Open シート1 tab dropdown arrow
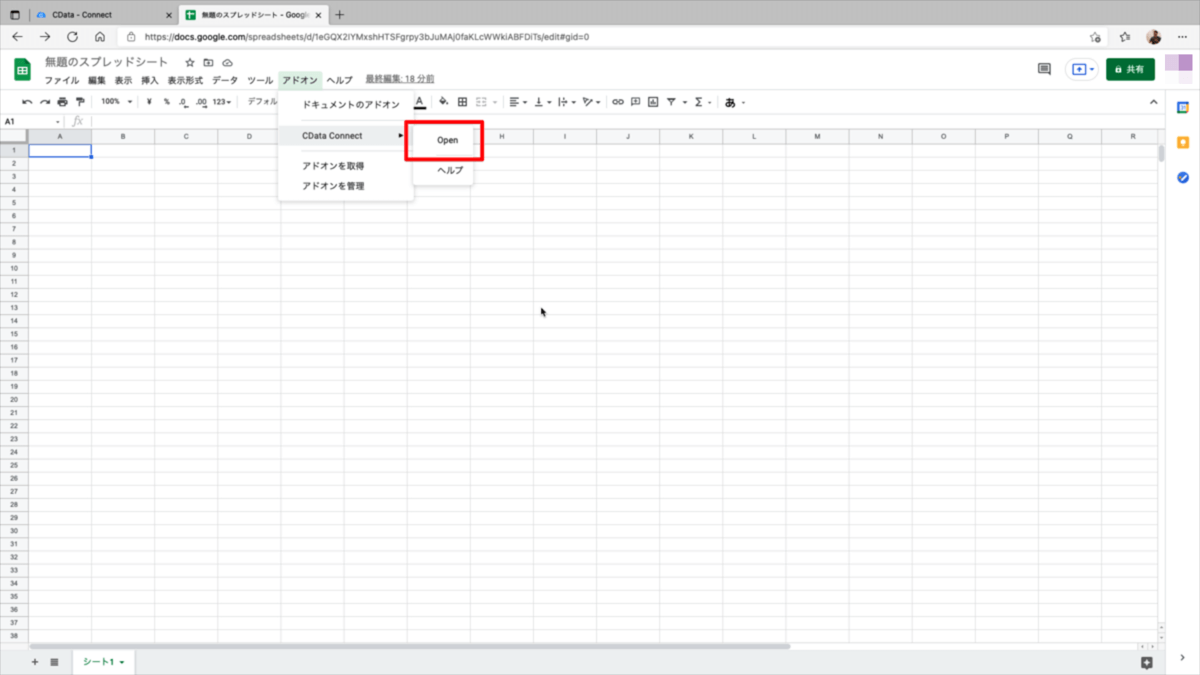Image resolution: width=1200 pixels, height=675 pixels. 122,662
